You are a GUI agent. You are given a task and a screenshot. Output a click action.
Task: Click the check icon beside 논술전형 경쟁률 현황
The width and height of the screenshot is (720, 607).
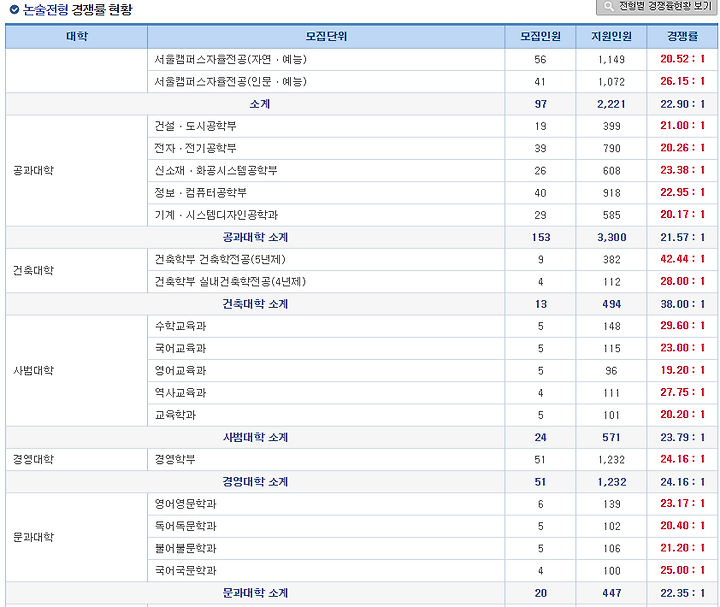[14, 9]
